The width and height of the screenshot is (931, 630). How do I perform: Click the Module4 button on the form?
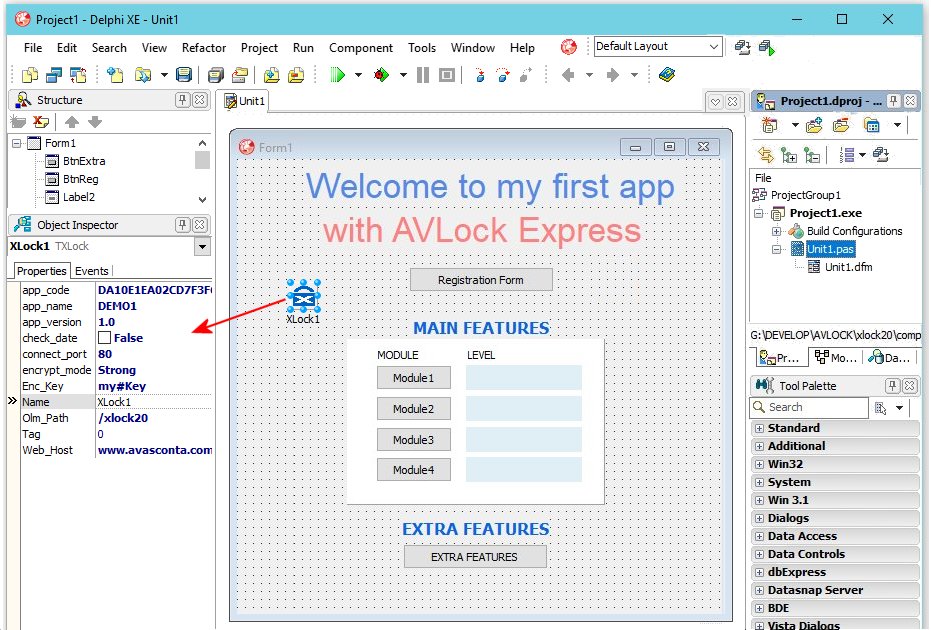coord(413,470)
